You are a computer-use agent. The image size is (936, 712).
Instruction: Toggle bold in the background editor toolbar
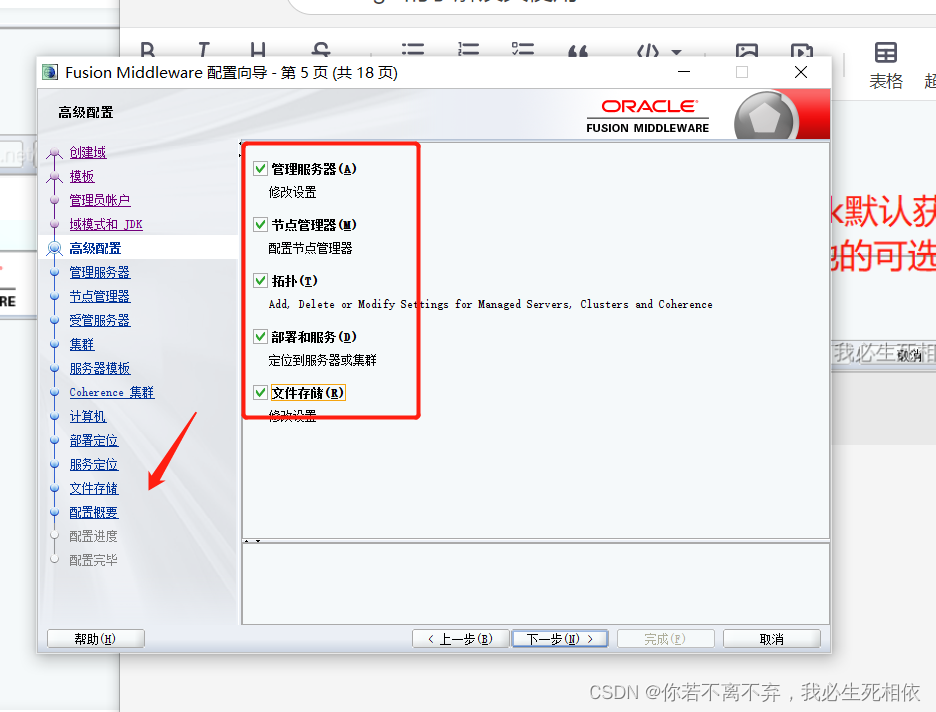[147, 50]
